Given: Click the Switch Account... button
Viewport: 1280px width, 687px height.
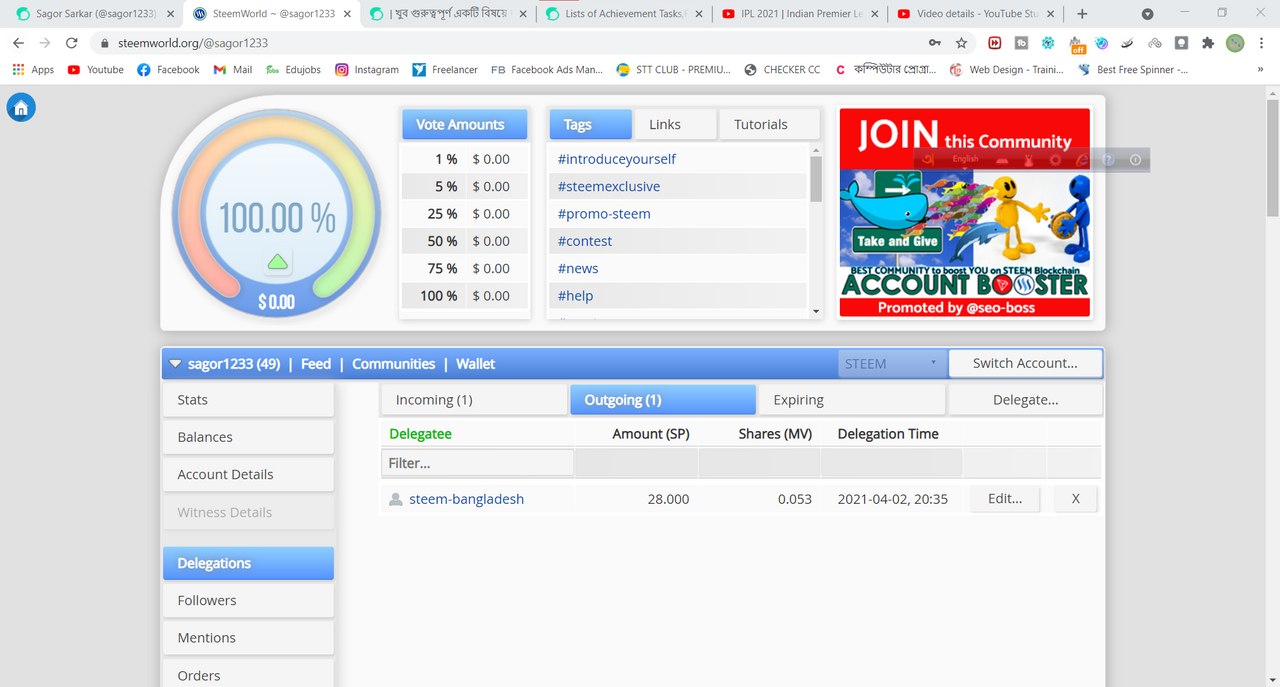Looking at the screenshot, I should (1025, 363).
